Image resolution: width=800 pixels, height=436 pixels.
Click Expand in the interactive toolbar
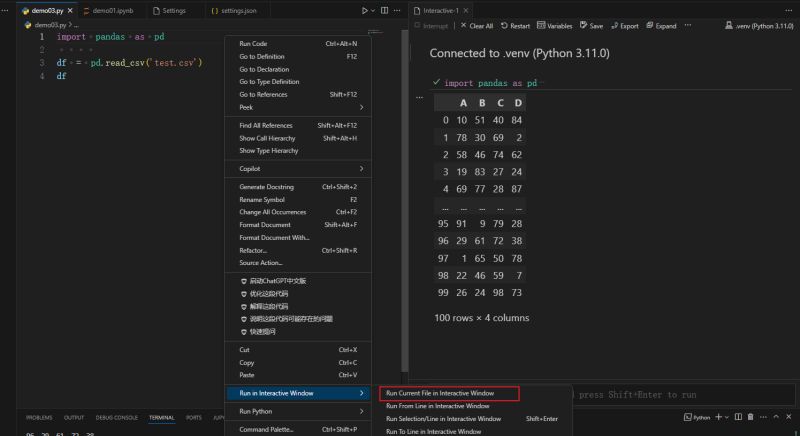tap(661, 25)
